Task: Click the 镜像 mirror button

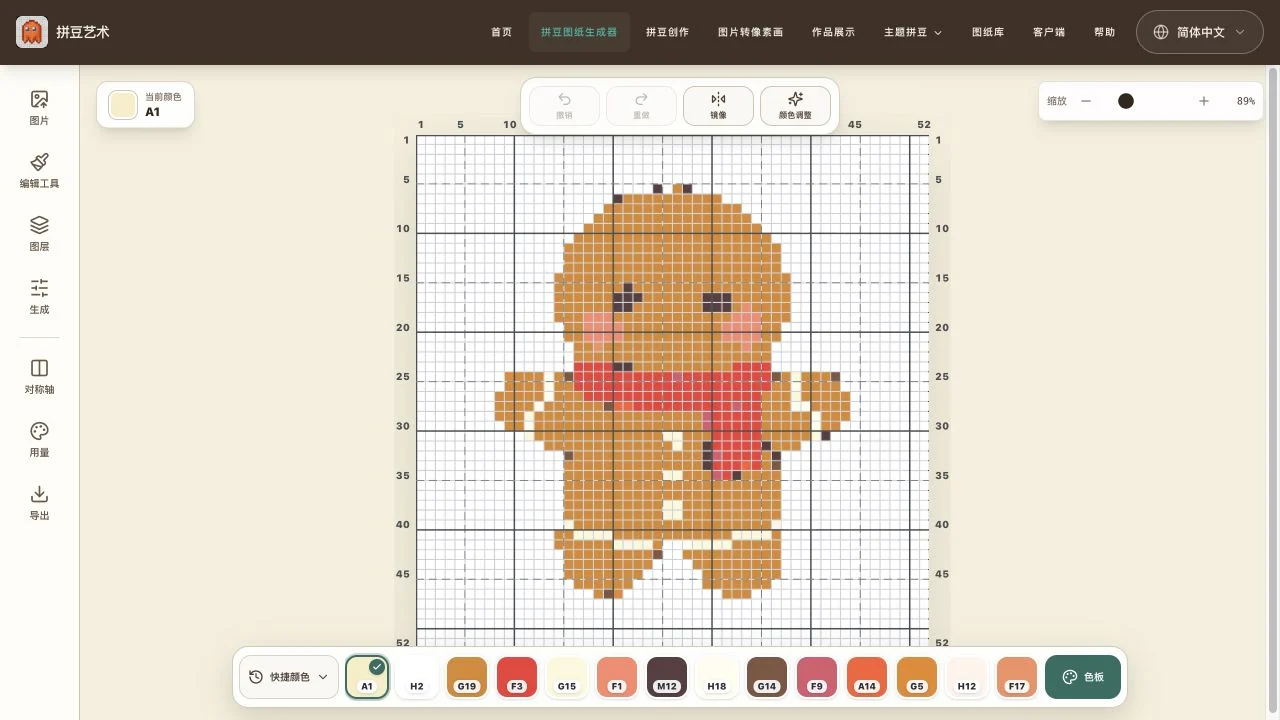Action: coord(718,105)
